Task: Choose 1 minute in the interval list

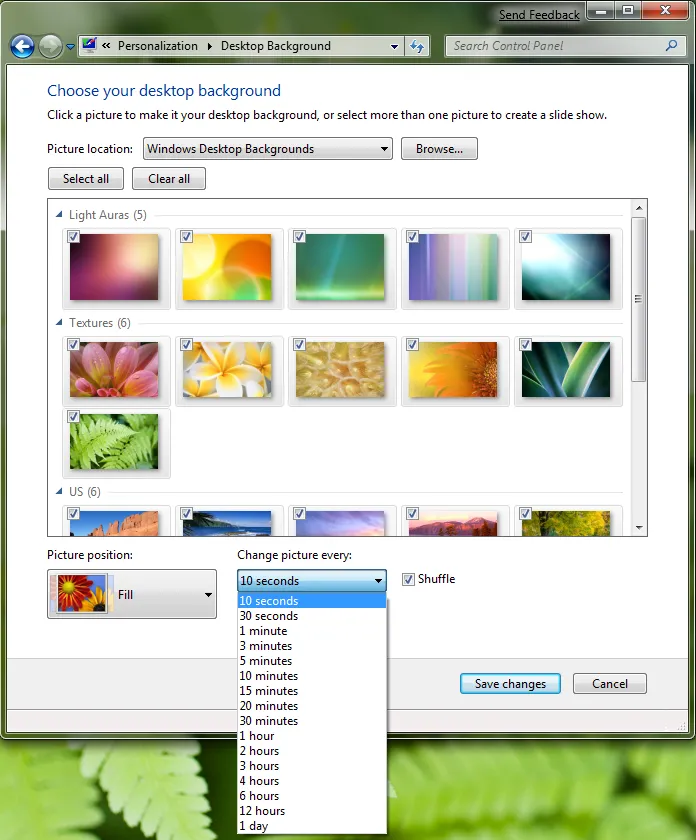Action: pos(312,631)
